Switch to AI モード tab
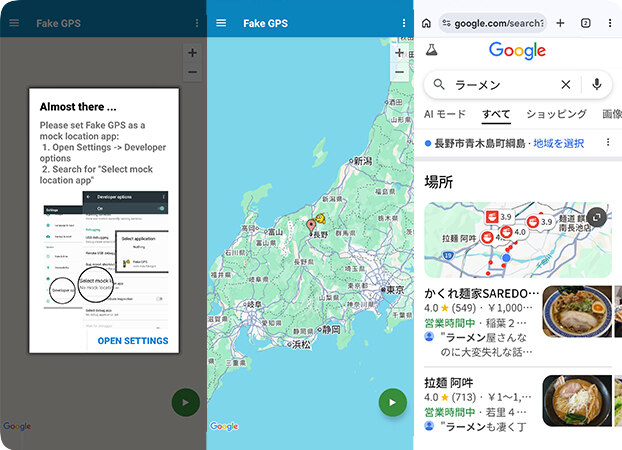 [x=445, y=114]
